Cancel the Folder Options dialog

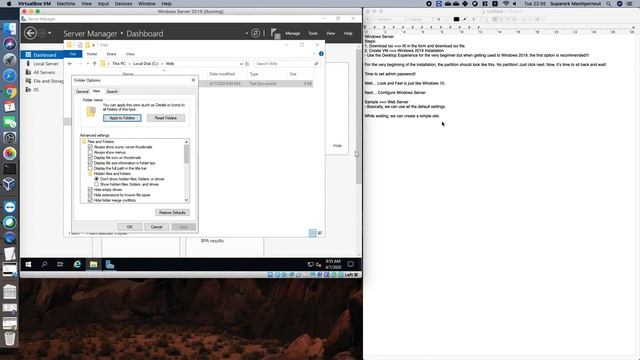tap(156, 227)
